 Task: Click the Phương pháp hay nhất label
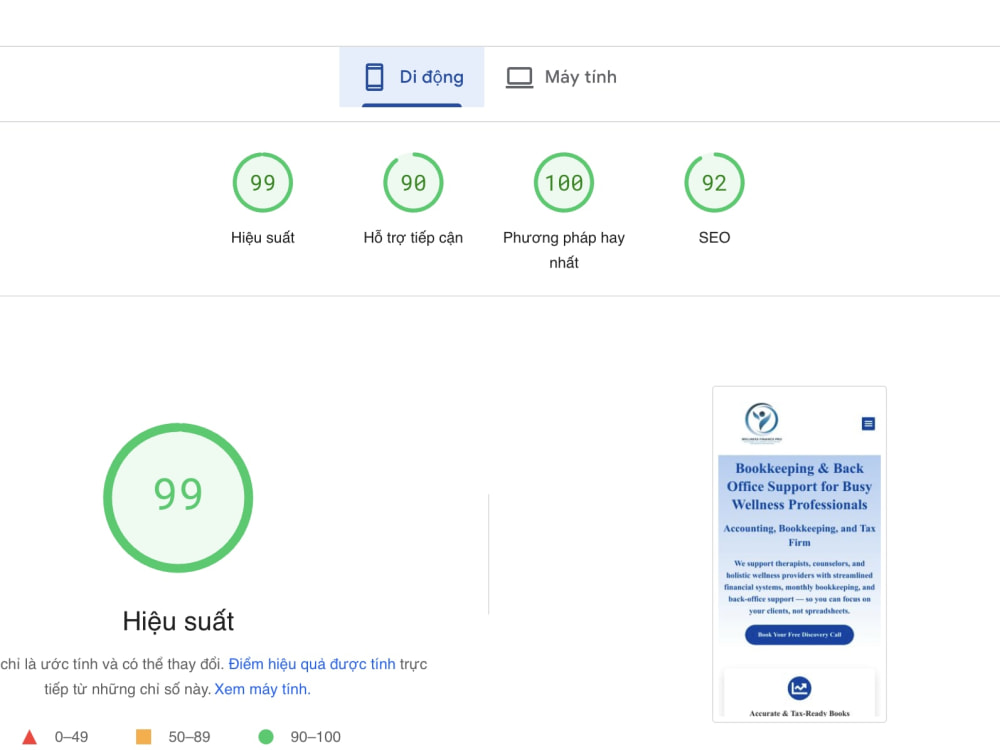(564, 250)
